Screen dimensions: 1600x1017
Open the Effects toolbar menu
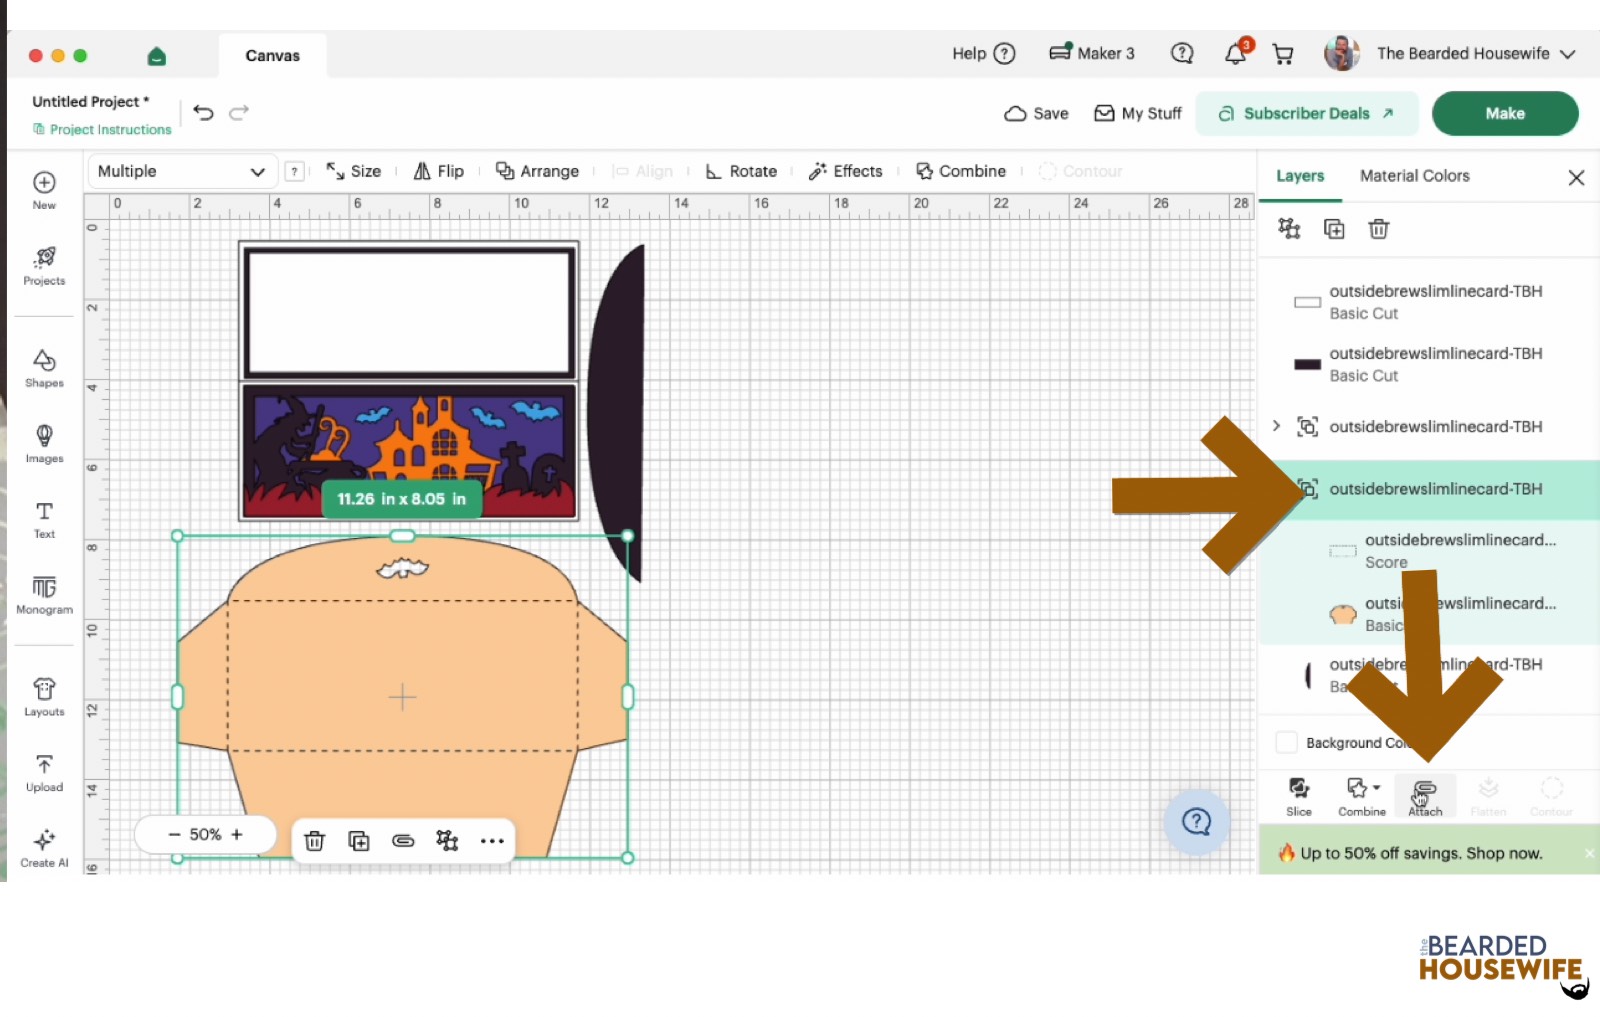846,171
